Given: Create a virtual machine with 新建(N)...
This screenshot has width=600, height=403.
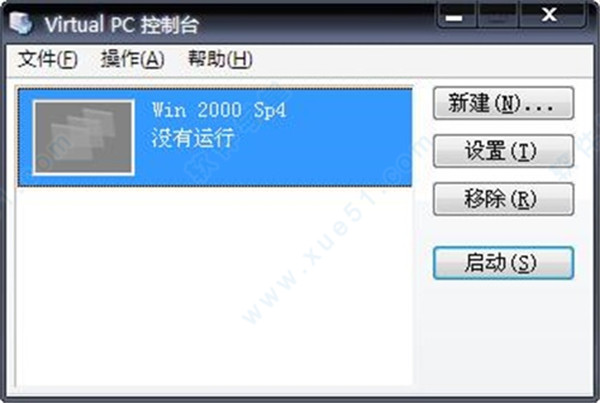Looking at the screenshot, I should pyautogui.click(x=503, y=103).
